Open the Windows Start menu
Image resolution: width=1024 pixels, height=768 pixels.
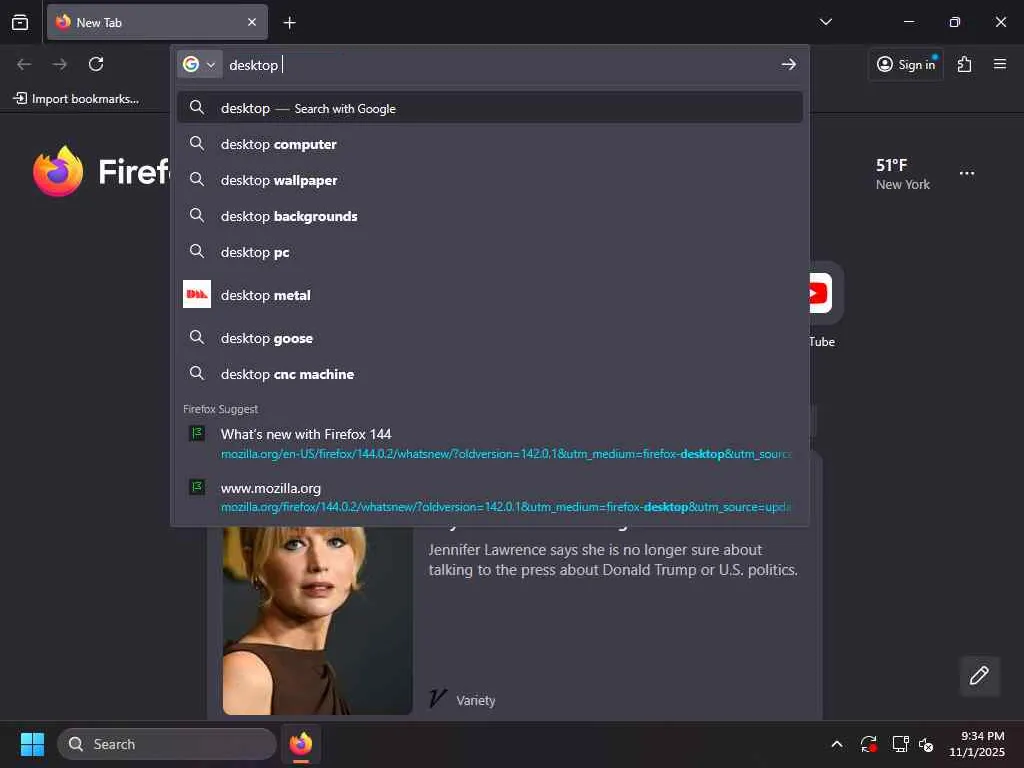tap(32, 744)
